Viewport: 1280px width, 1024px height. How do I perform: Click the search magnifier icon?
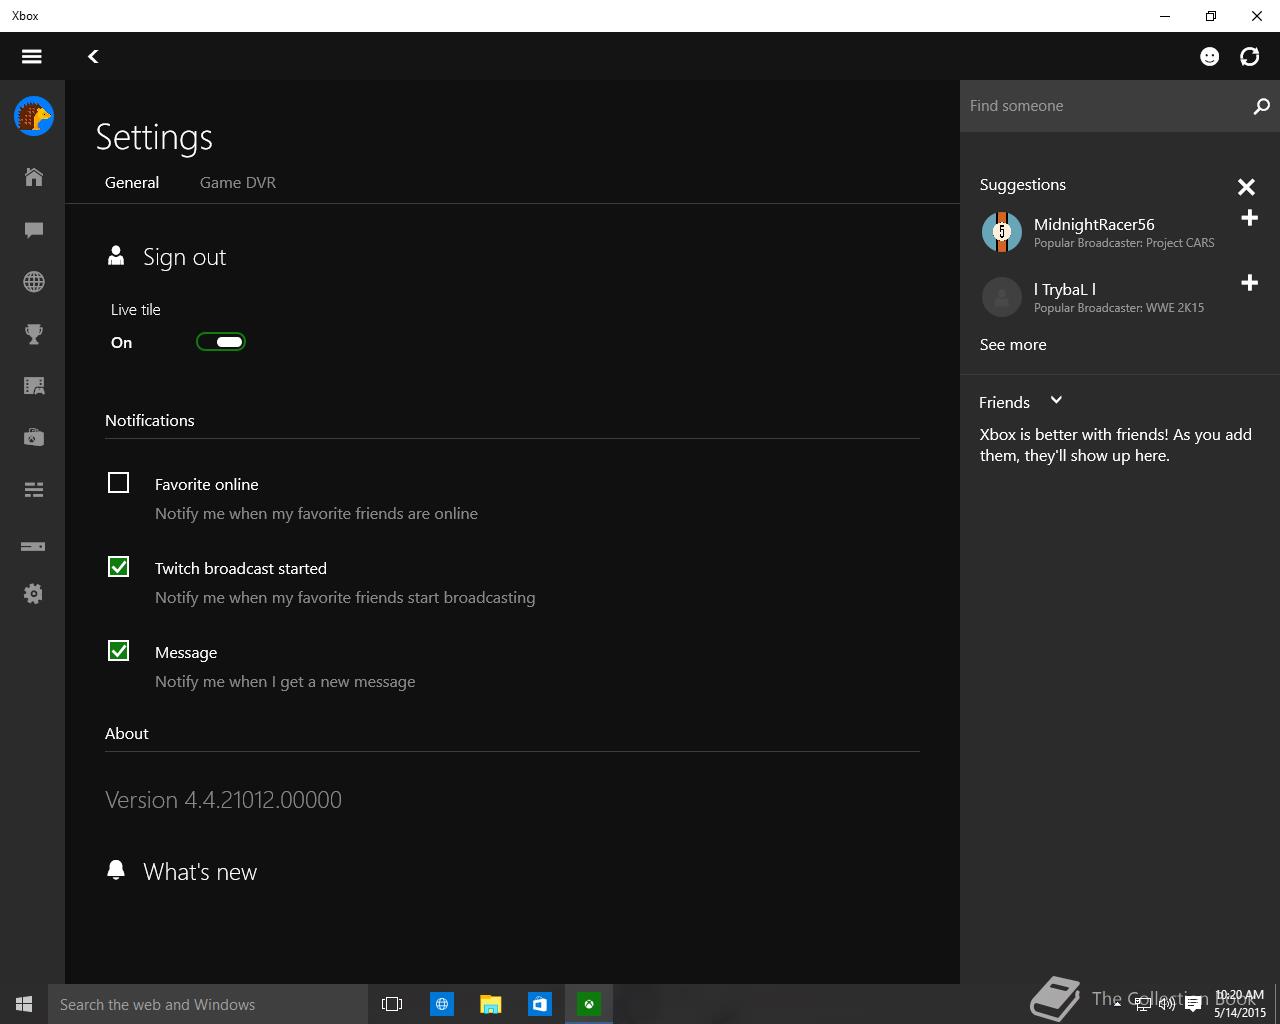(1261, 106)
